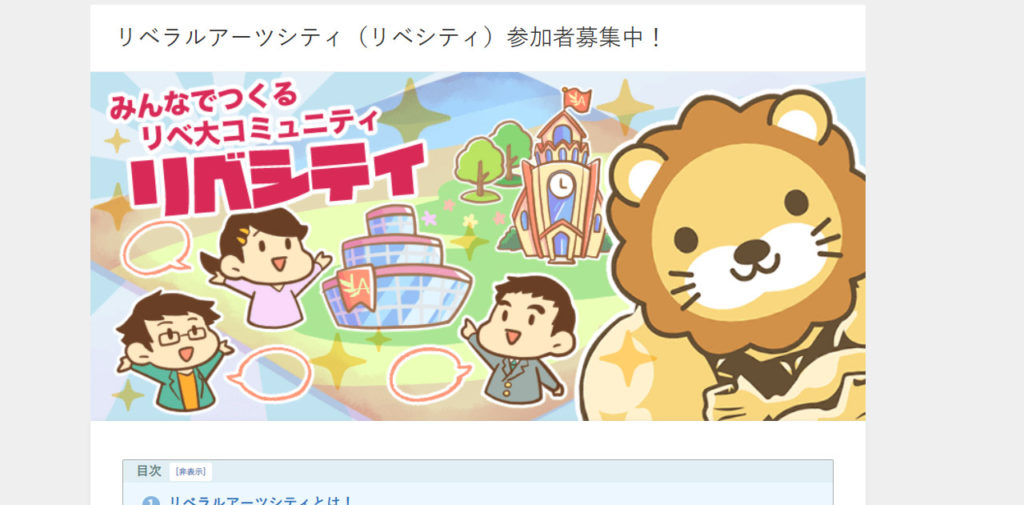Click the man with glasses in green jacket
The height and width of the screenshot is (505, 1024).
pyautogui.click(x=174, y=350)
